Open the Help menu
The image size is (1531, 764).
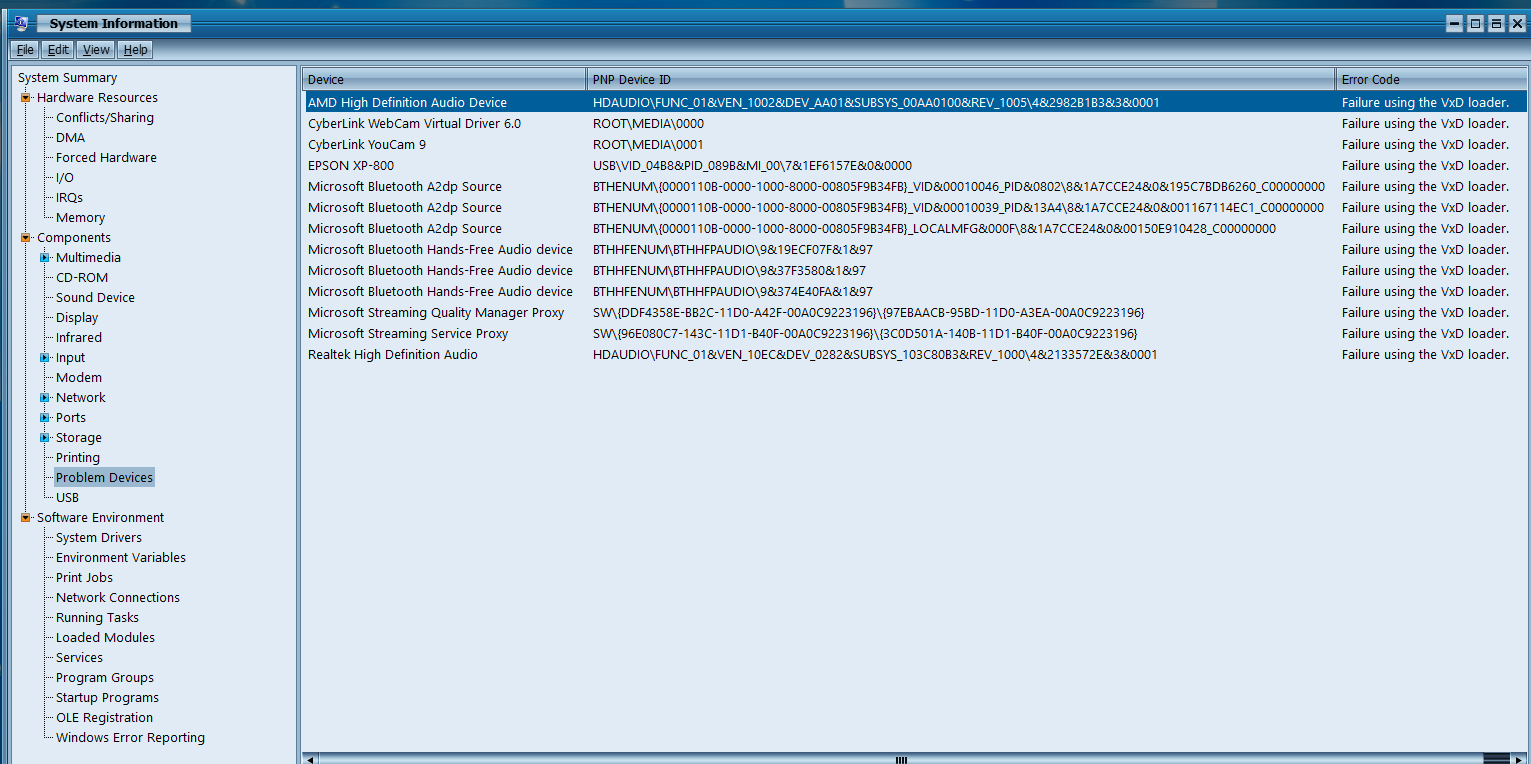coord(135,50)
